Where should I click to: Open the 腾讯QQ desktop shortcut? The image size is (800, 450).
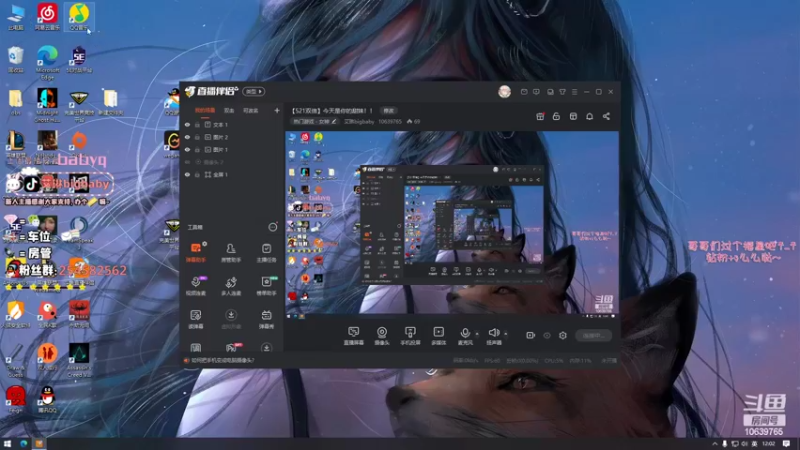47,399
